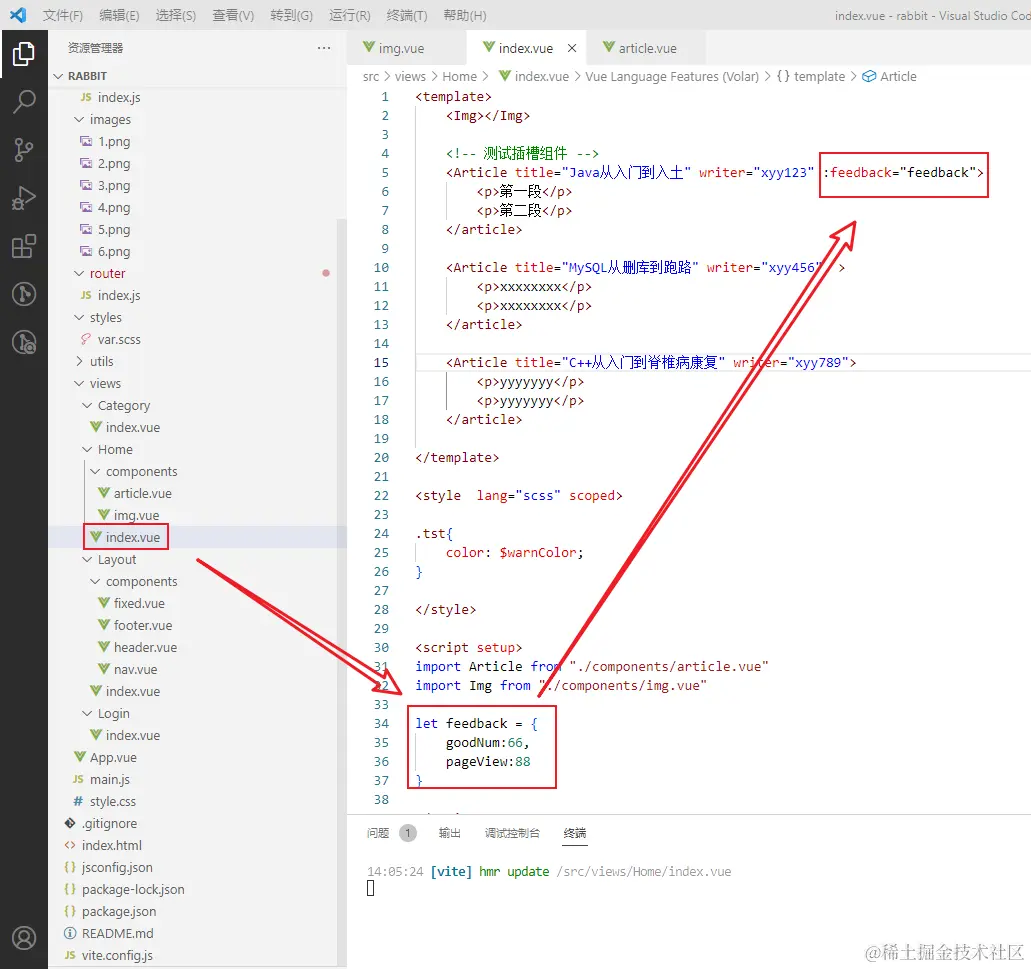This screenshot has width=1031, height=969.
Task: Open the 帮助(H) menu
Action: [464, 15]
